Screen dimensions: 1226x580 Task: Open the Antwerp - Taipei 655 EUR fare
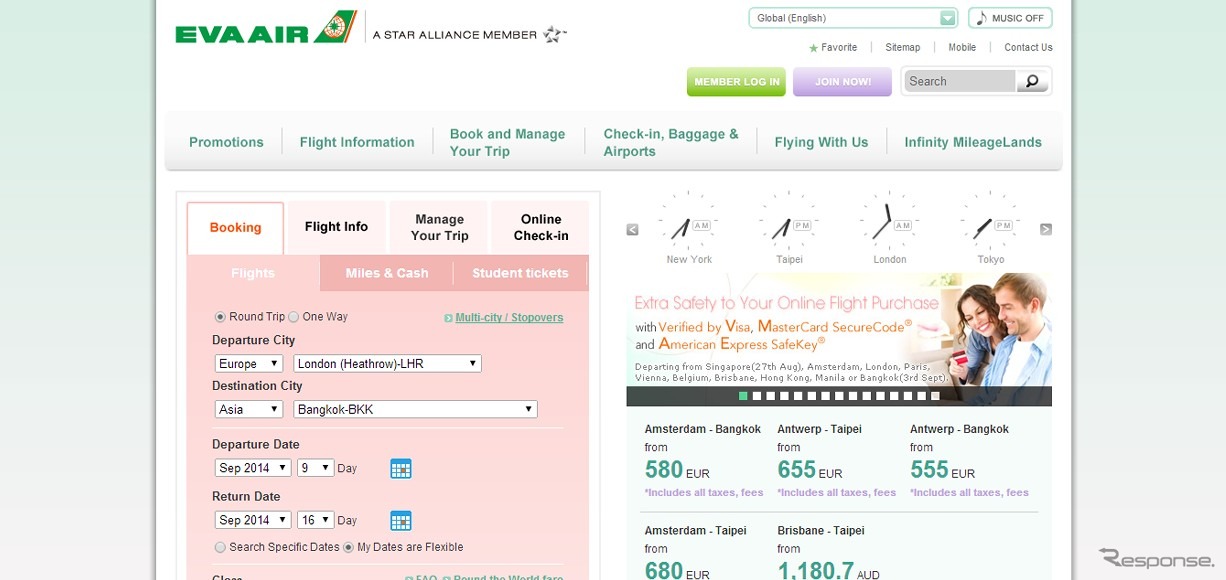[836, 461]
